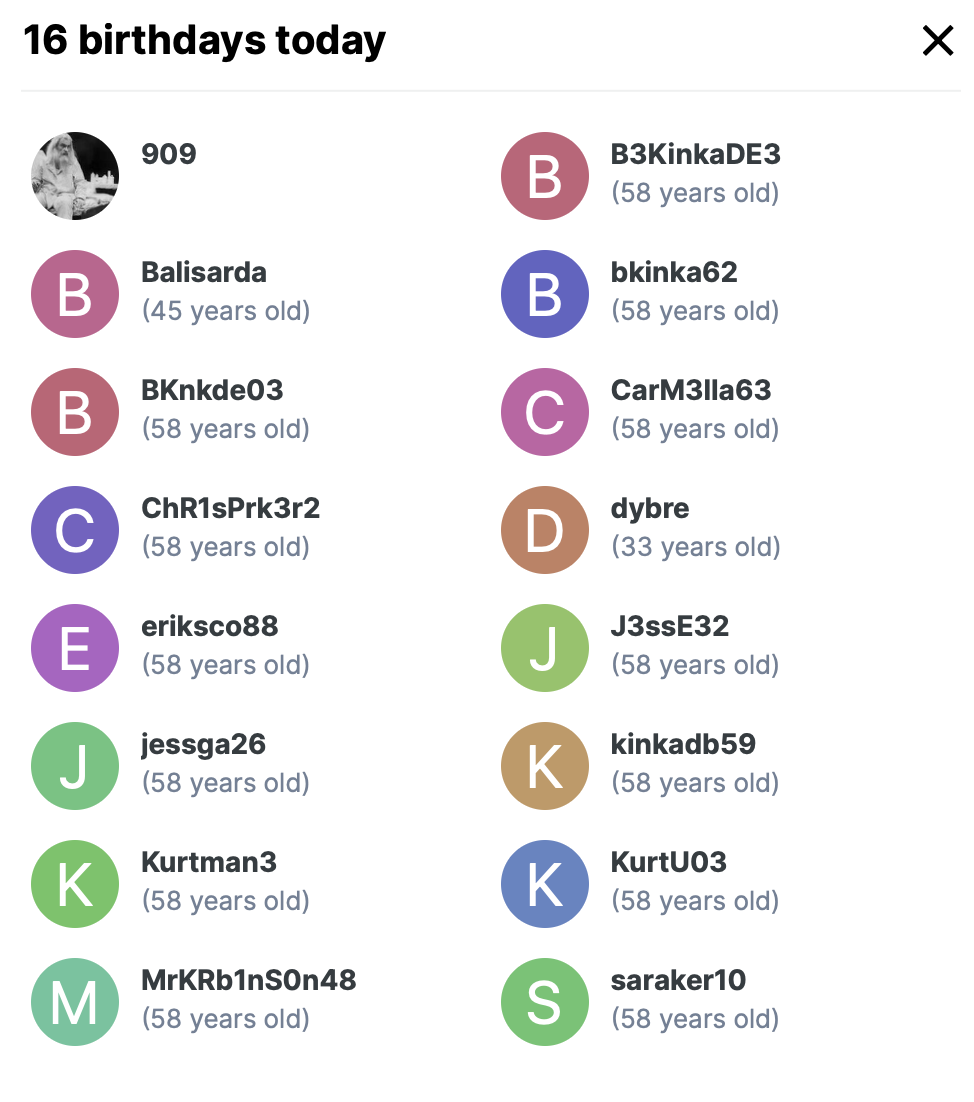Open the KurtU03 username link

click(668, 863)
